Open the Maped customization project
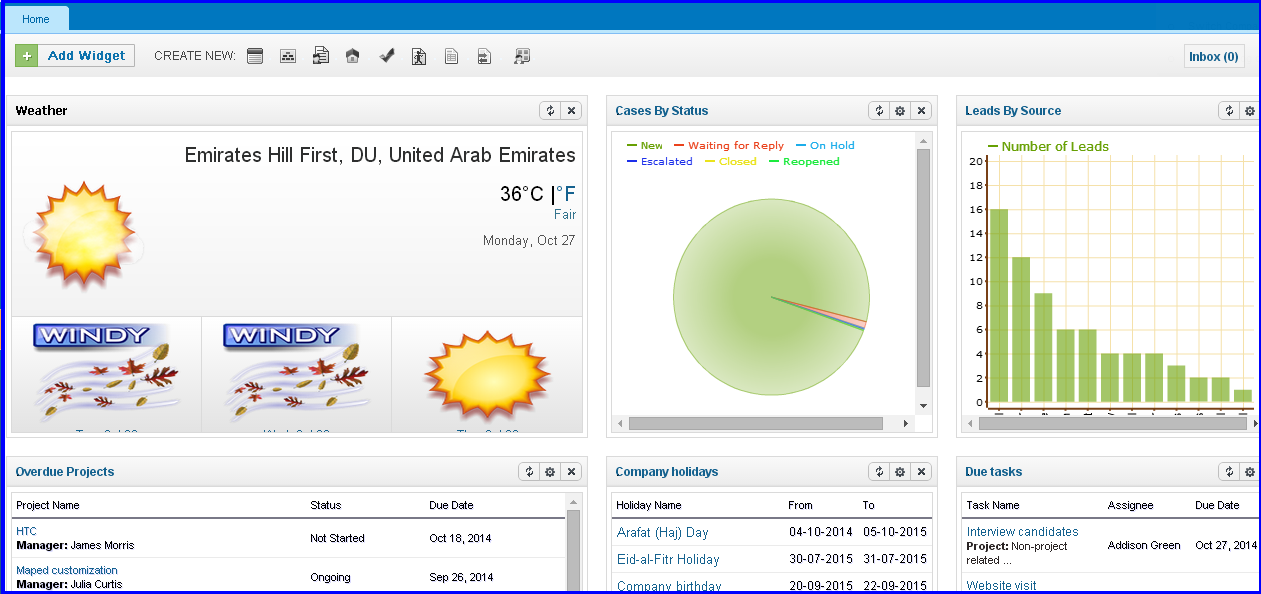The width and height of the screenshot is (1261, 594). click(x=67, y=571)
